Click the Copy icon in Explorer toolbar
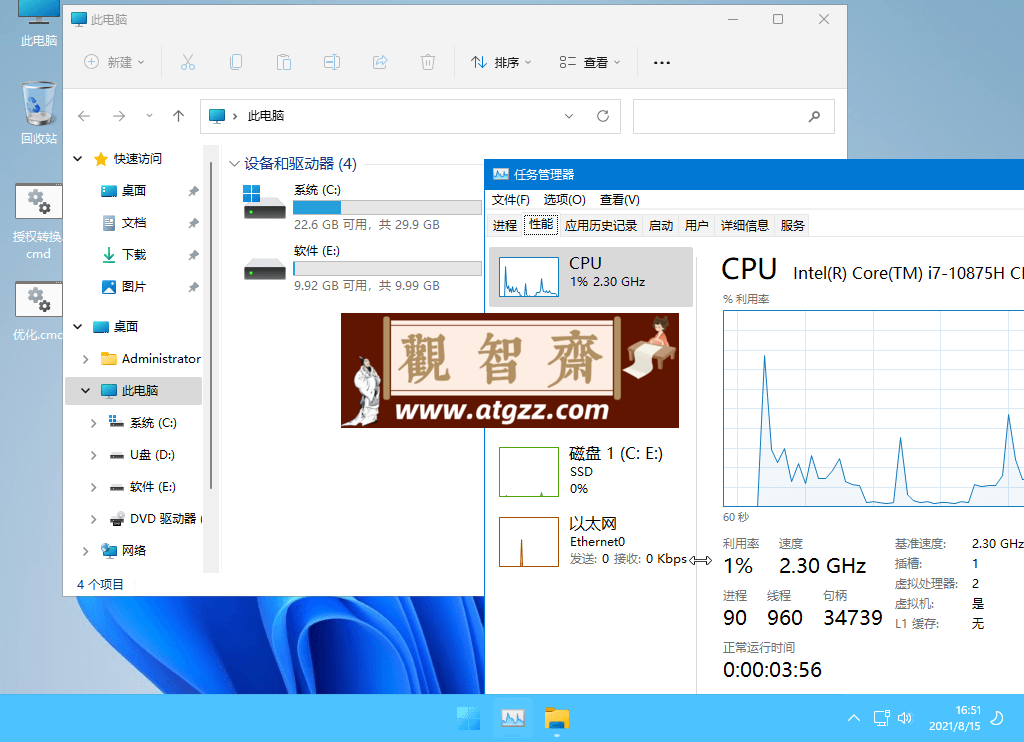Viewport: 1024px width, 742px height. tap(236, 62)
